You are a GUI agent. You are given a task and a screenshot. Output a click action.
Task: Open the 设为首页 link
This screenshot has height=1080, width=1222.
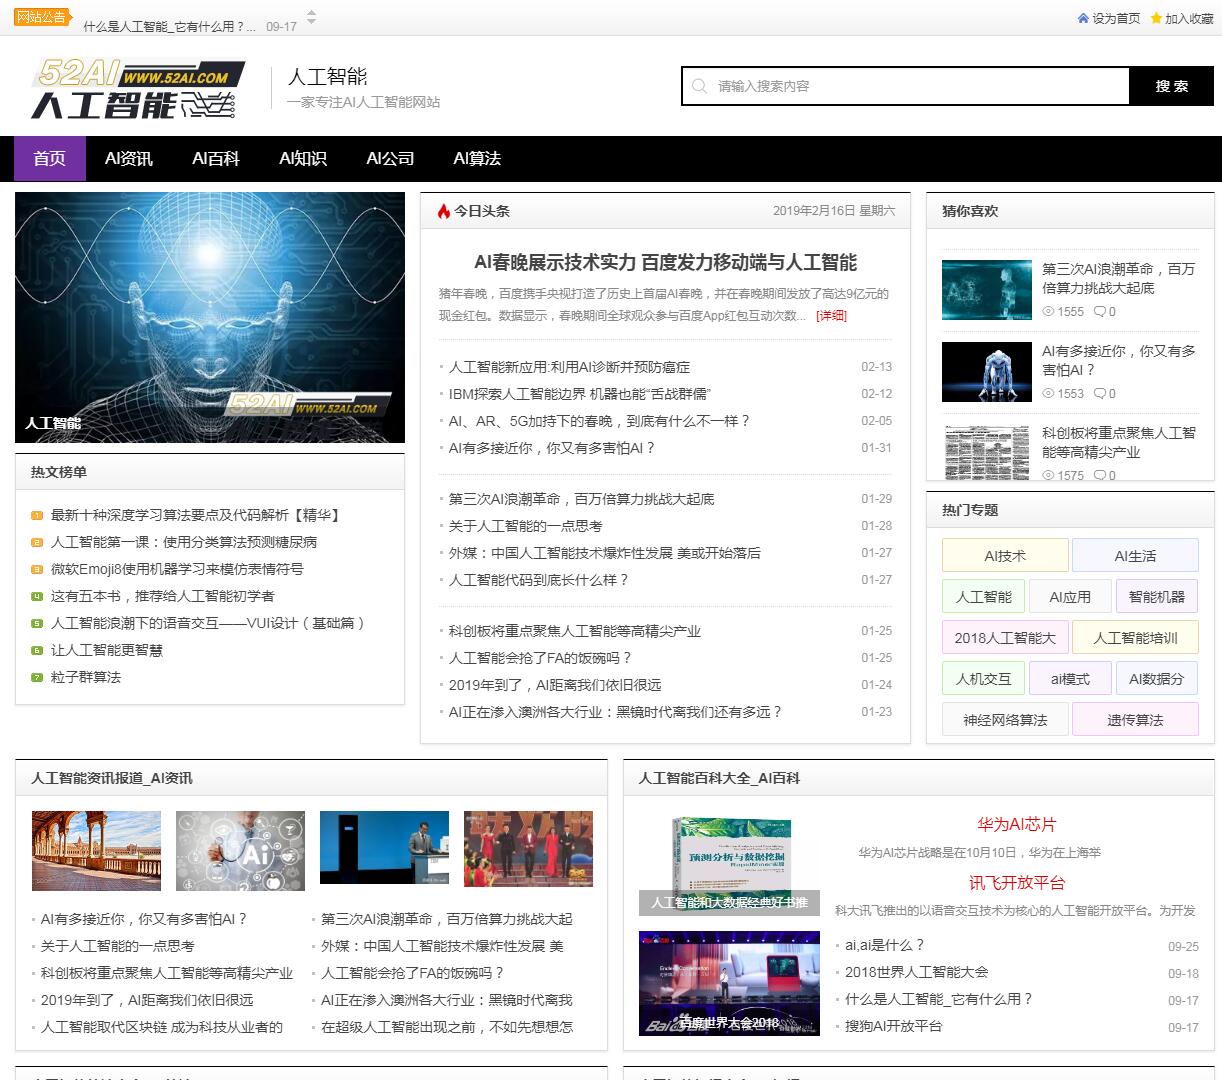pos(1116,18)
